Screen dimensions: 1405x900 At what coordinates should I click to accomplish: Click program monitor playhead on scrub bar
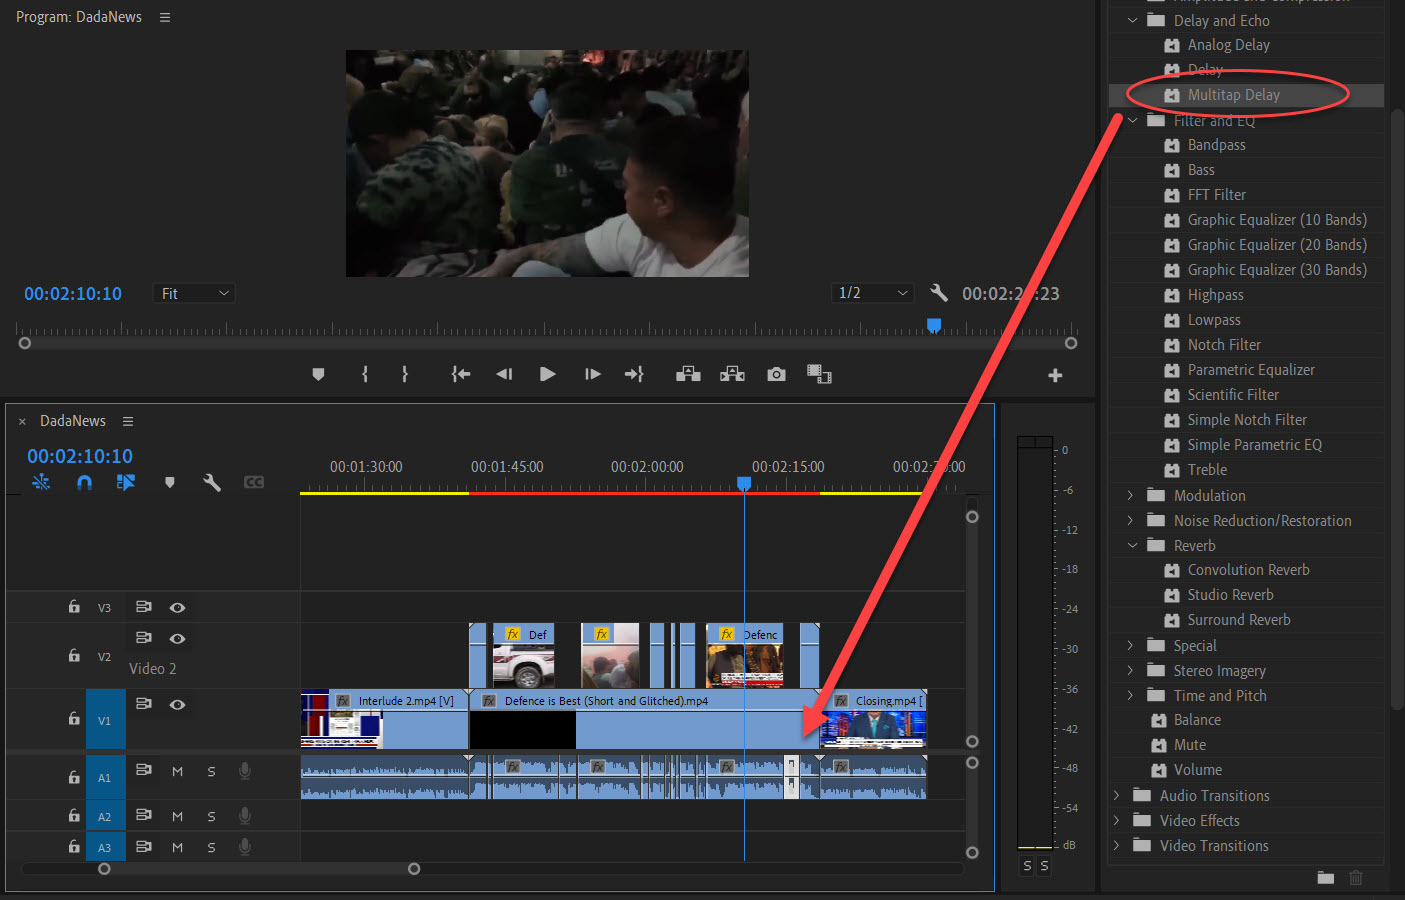point(934,325)
